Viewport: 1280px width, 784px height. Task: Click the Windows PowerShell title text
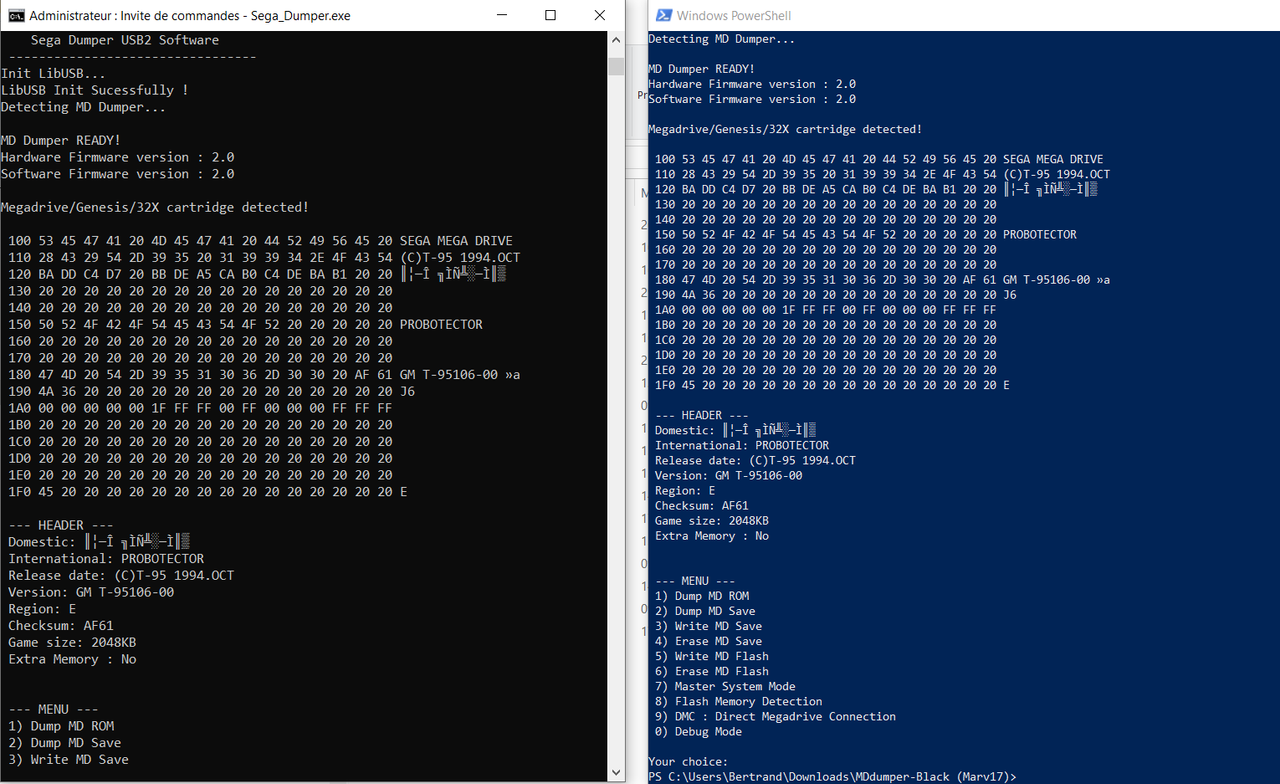pos(734,16)
